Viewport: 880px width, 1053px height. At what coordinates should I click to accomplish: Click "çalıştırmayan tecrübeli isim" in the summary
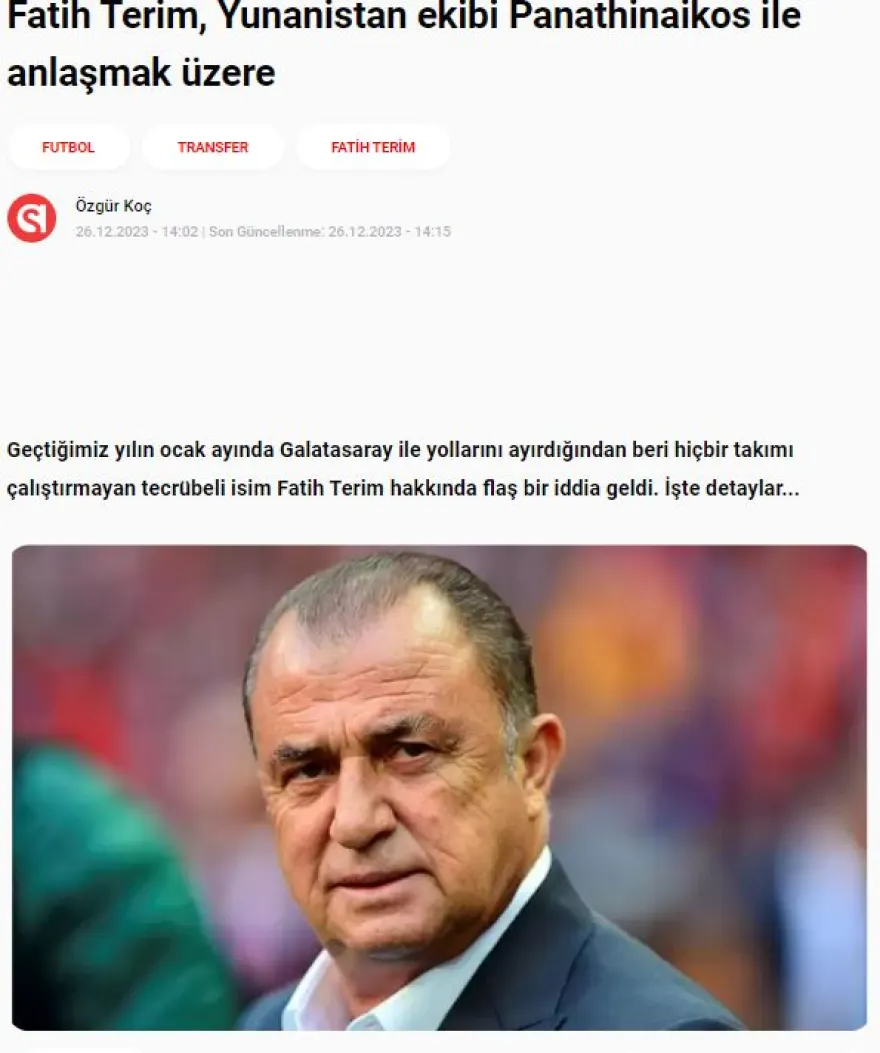click(139, 488)
